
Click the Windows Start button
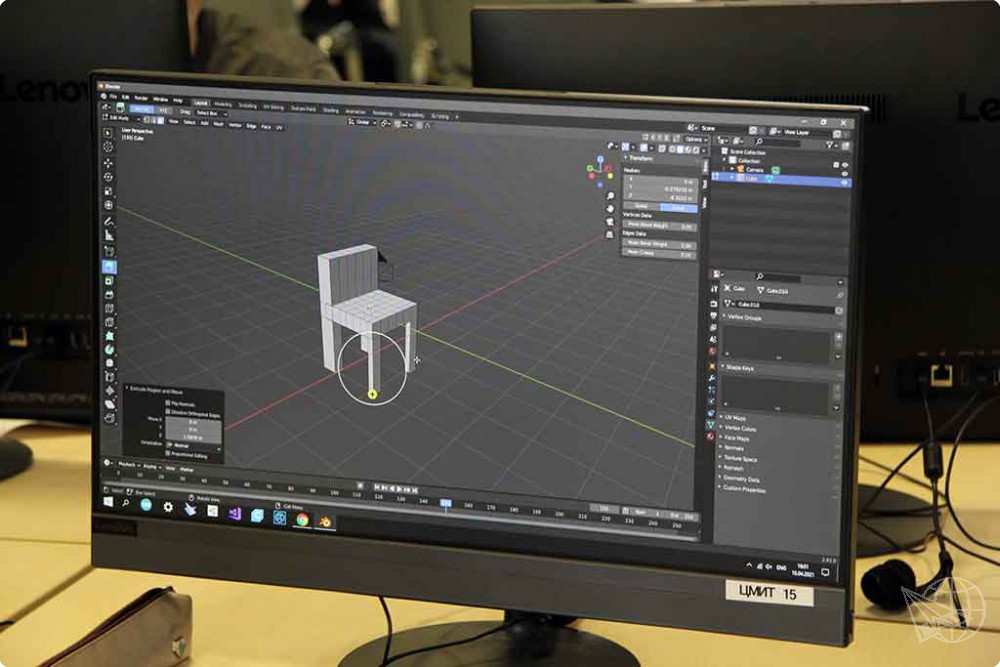[108, 502]
